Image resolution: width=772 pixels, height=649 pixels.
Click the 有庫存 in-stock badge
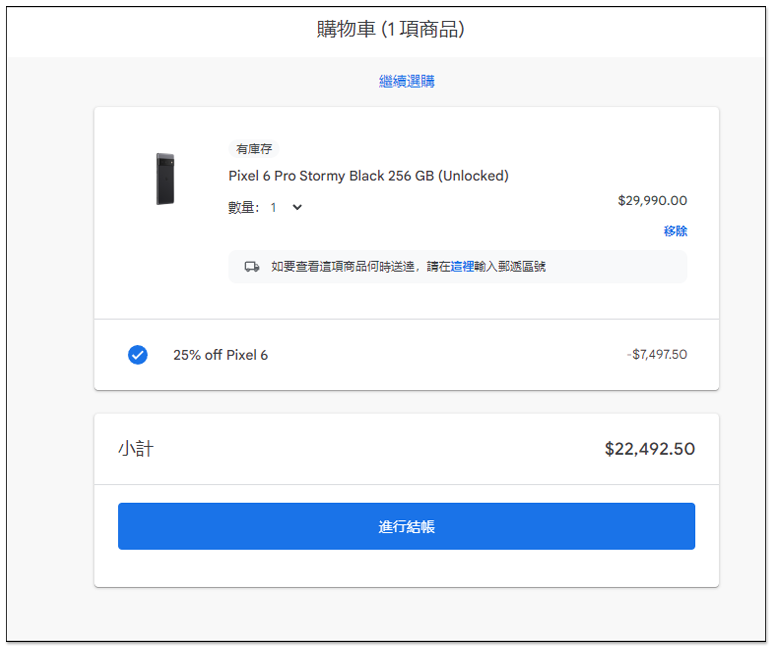pyautogui.click(x=254, y=149)
